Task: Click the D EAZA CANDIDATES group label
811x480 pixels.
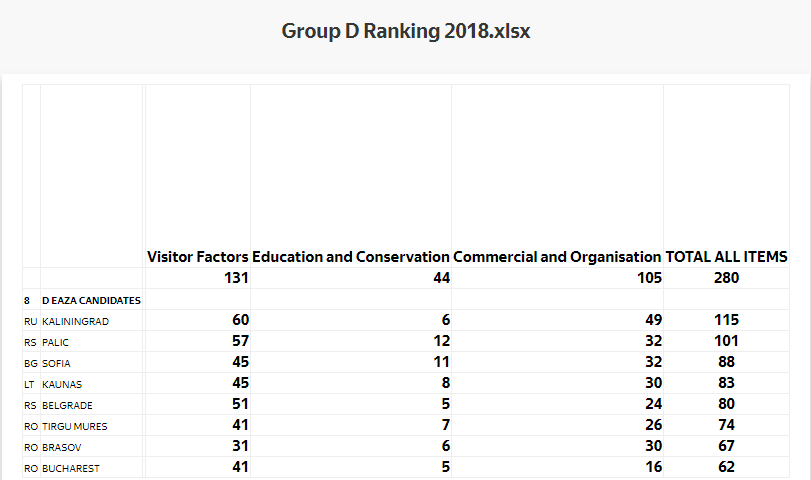Action: [x=91, y=300]
